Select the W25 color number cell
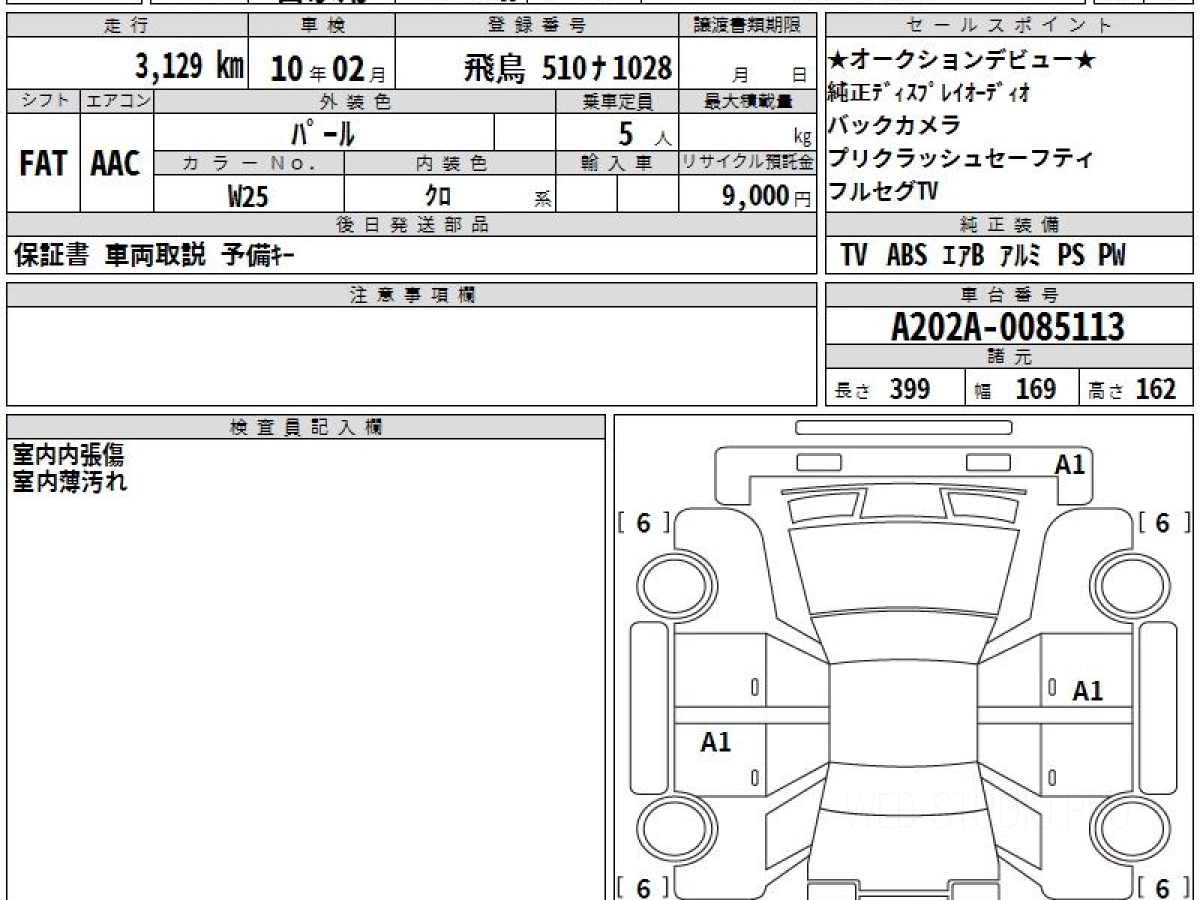This screenshot has width=1200, height=900. pyautogui.click(x=248, y=197)
